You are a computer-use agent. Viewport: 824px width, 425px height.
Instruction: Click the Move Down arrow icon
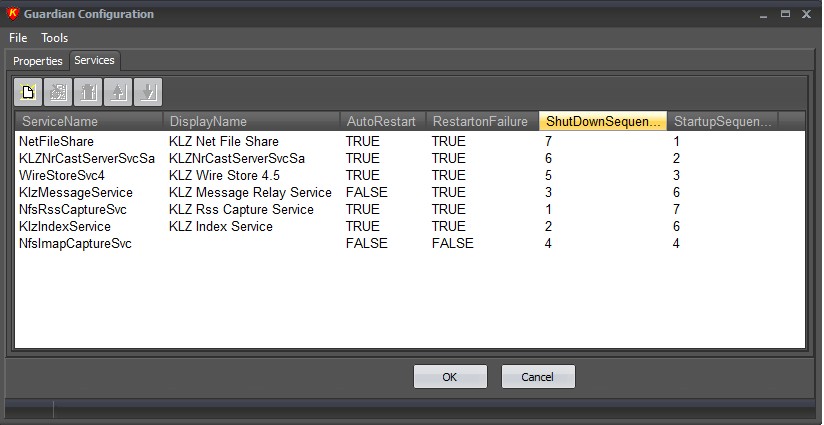(148, 92)
